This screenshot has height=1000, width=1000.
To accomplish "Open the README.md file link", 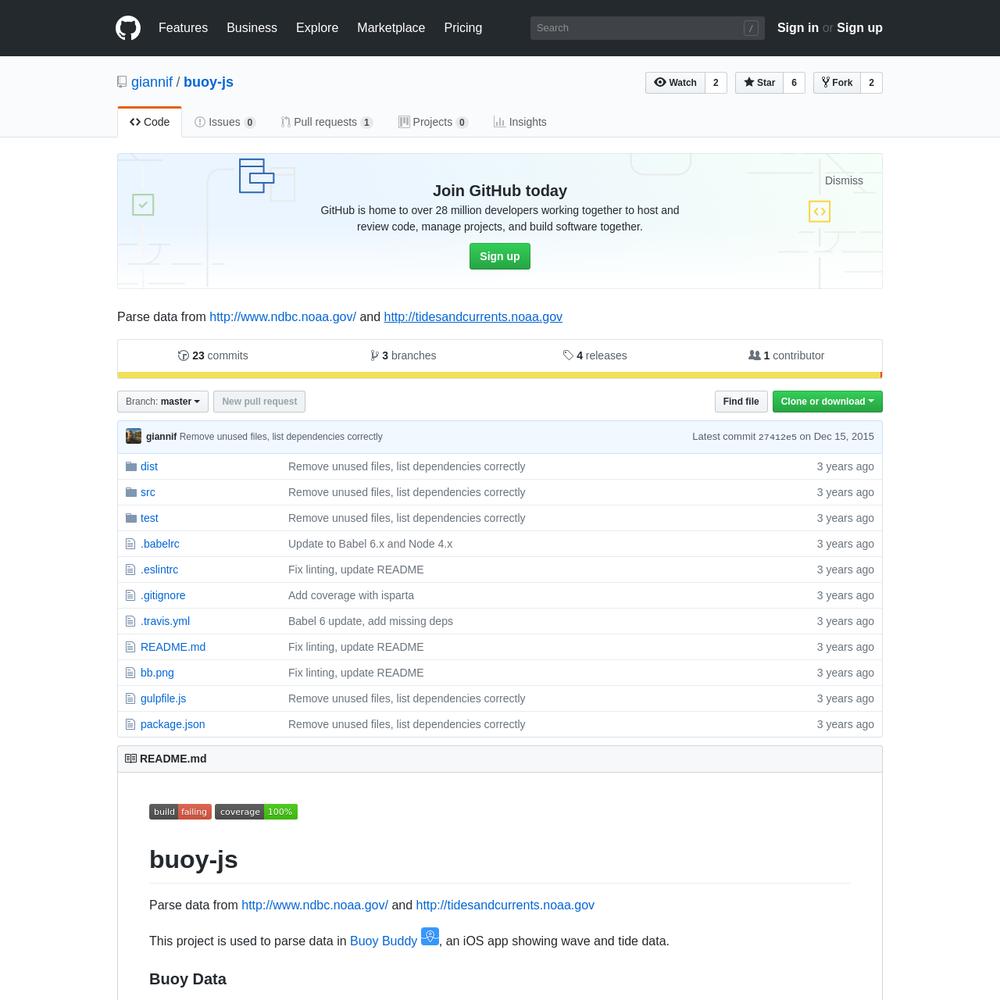I will pos(173,647).
